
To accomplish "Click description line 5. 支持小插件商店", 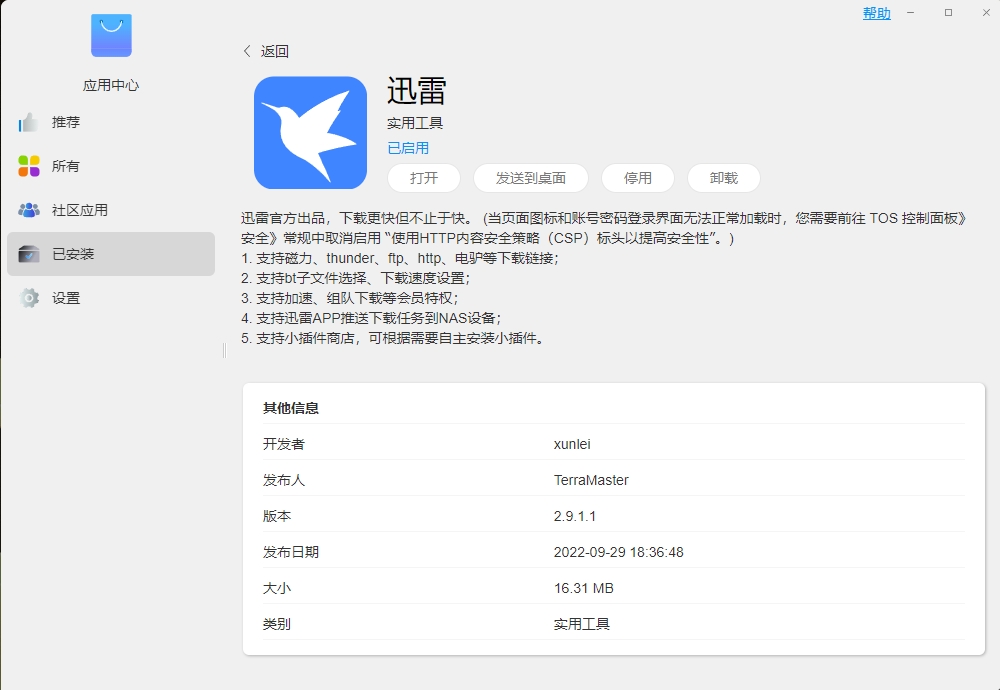I will 393,338.
